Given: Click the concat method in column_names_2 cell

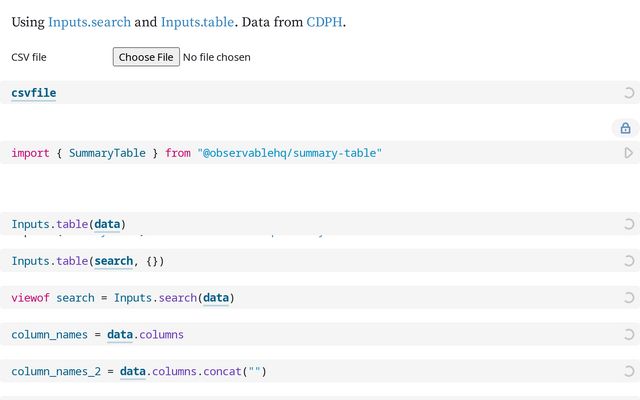Looking at the screenshot, I should (x=222, y=371).
